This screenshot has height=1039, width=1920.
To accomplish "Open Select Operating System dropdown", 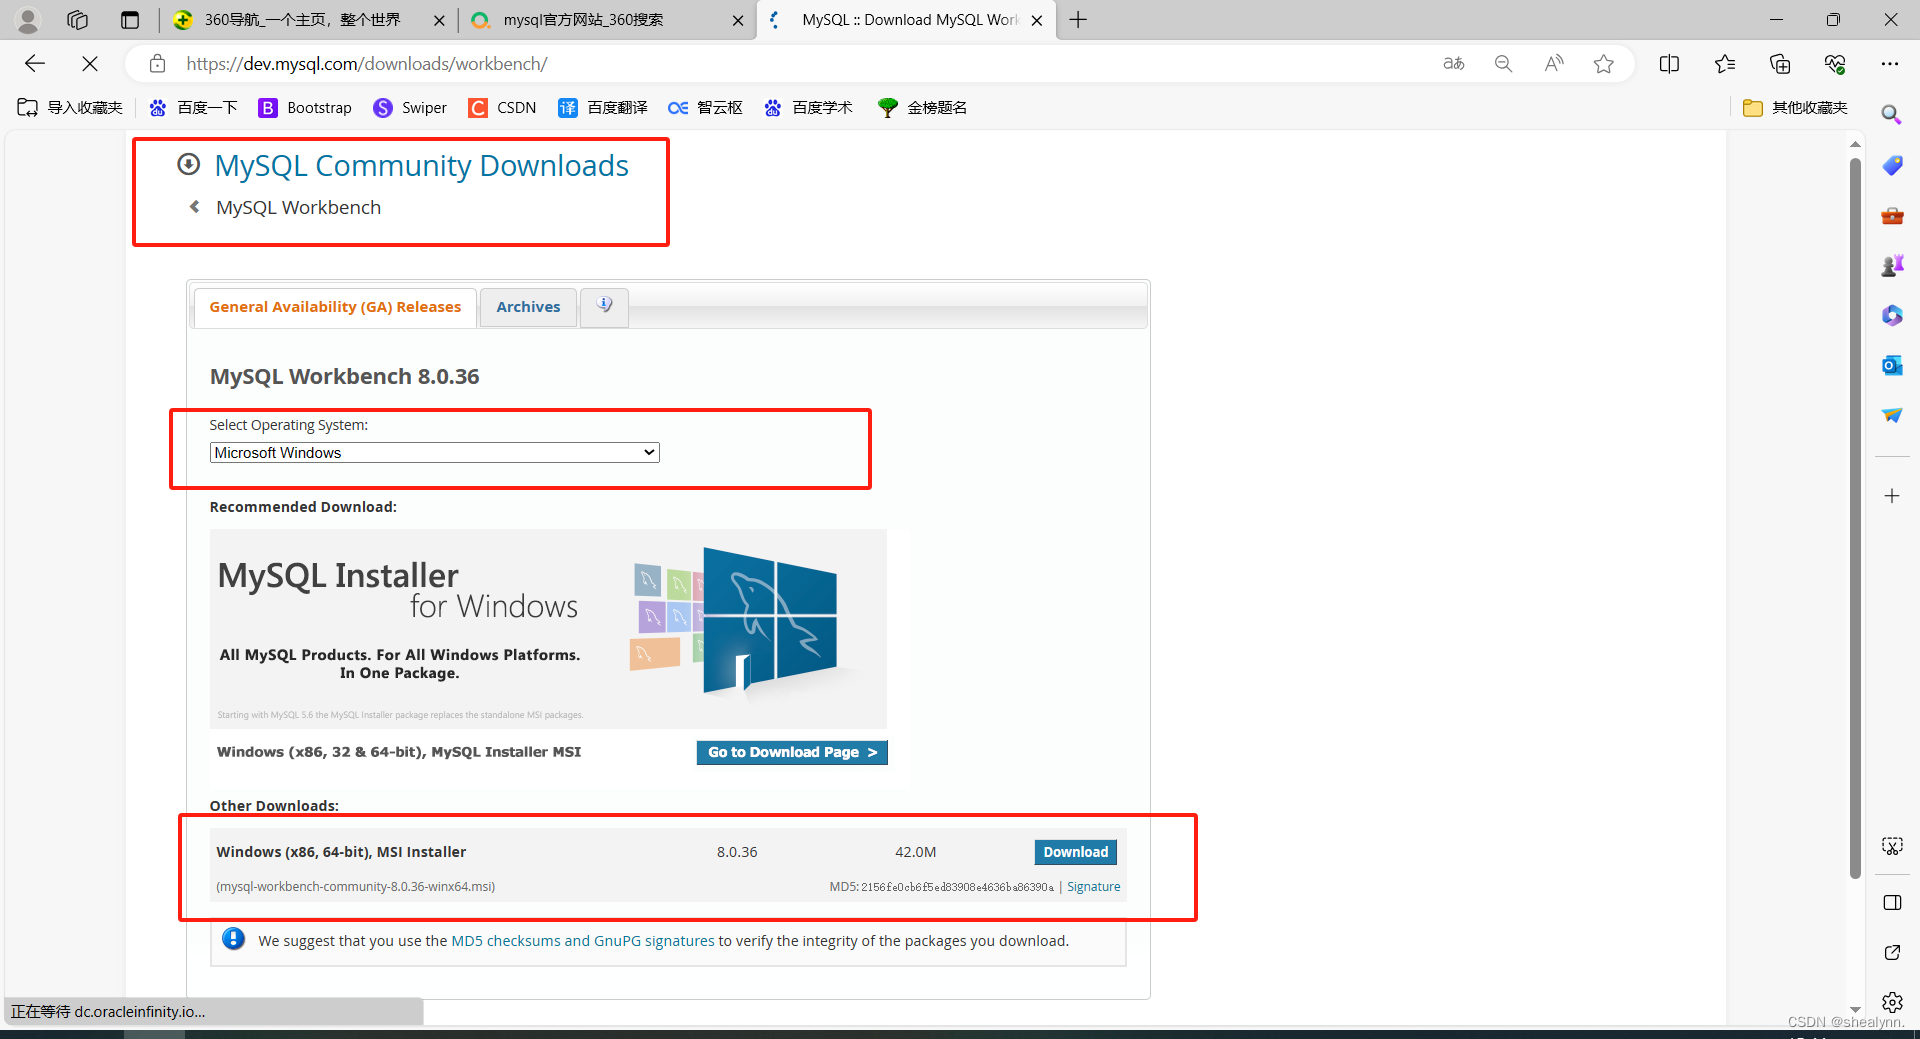I will [434, 453].
